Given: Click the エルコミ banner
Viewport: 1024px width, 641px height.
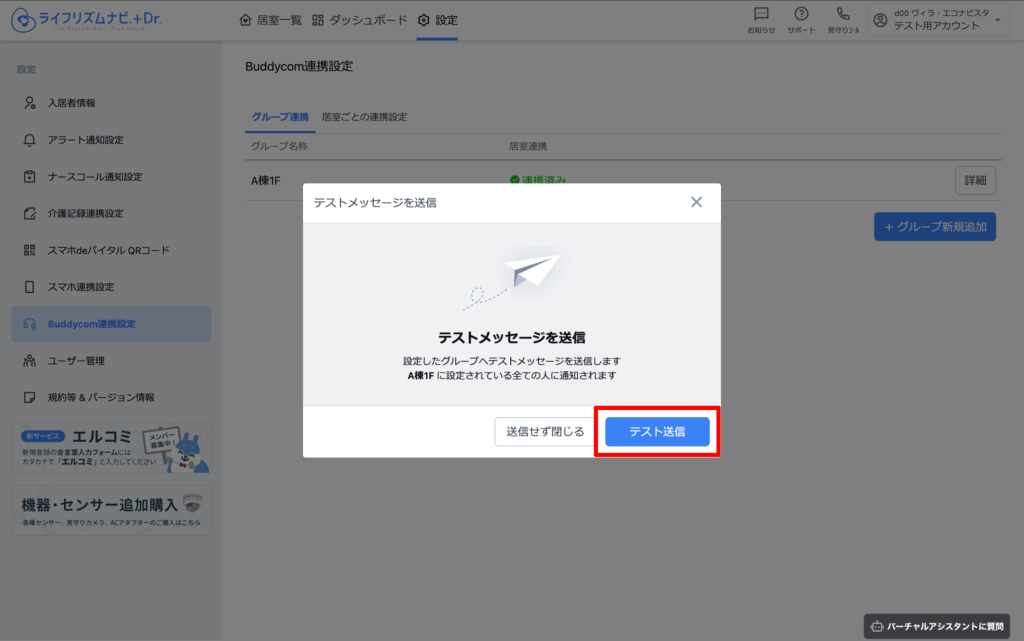Looking at the screenshot, I should coord(112,448).
